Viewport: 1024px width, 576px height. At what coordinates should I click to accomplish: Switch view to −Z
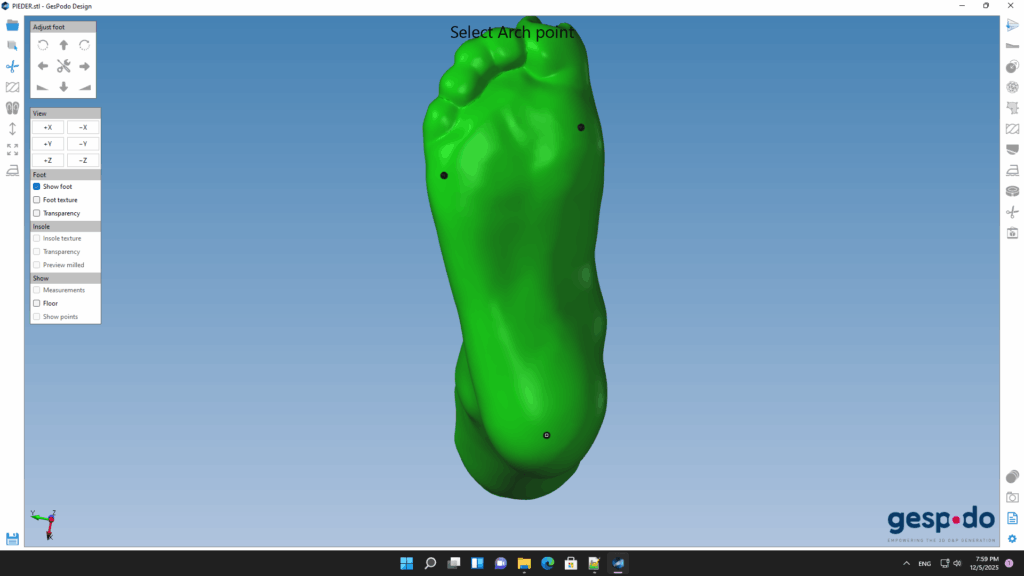pyautogui.click(x=83, y=160)
